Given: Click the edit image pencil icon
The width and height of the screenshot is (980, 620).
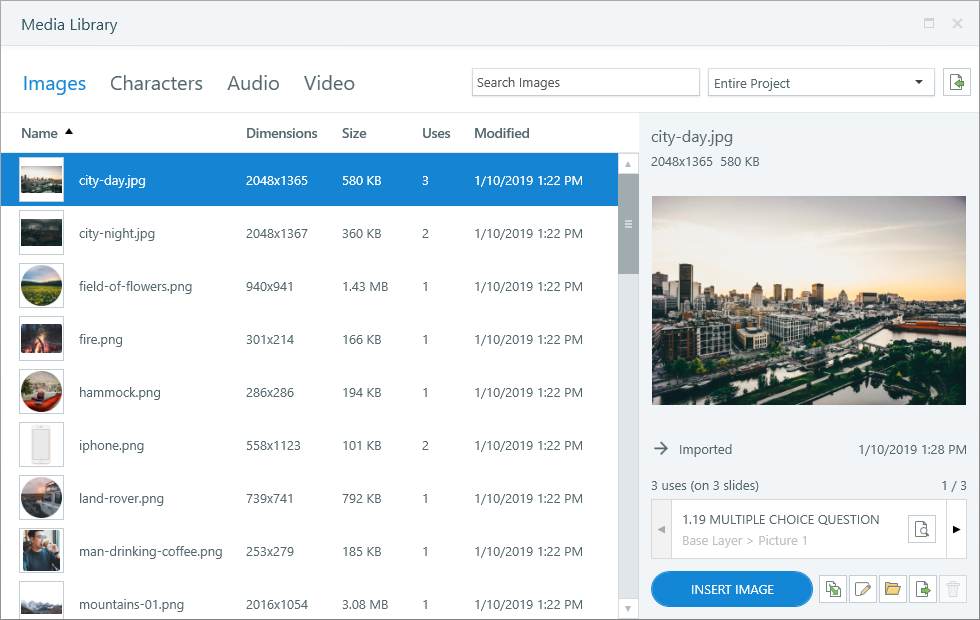Looking at the screenshot, I should tap(862, 590).
